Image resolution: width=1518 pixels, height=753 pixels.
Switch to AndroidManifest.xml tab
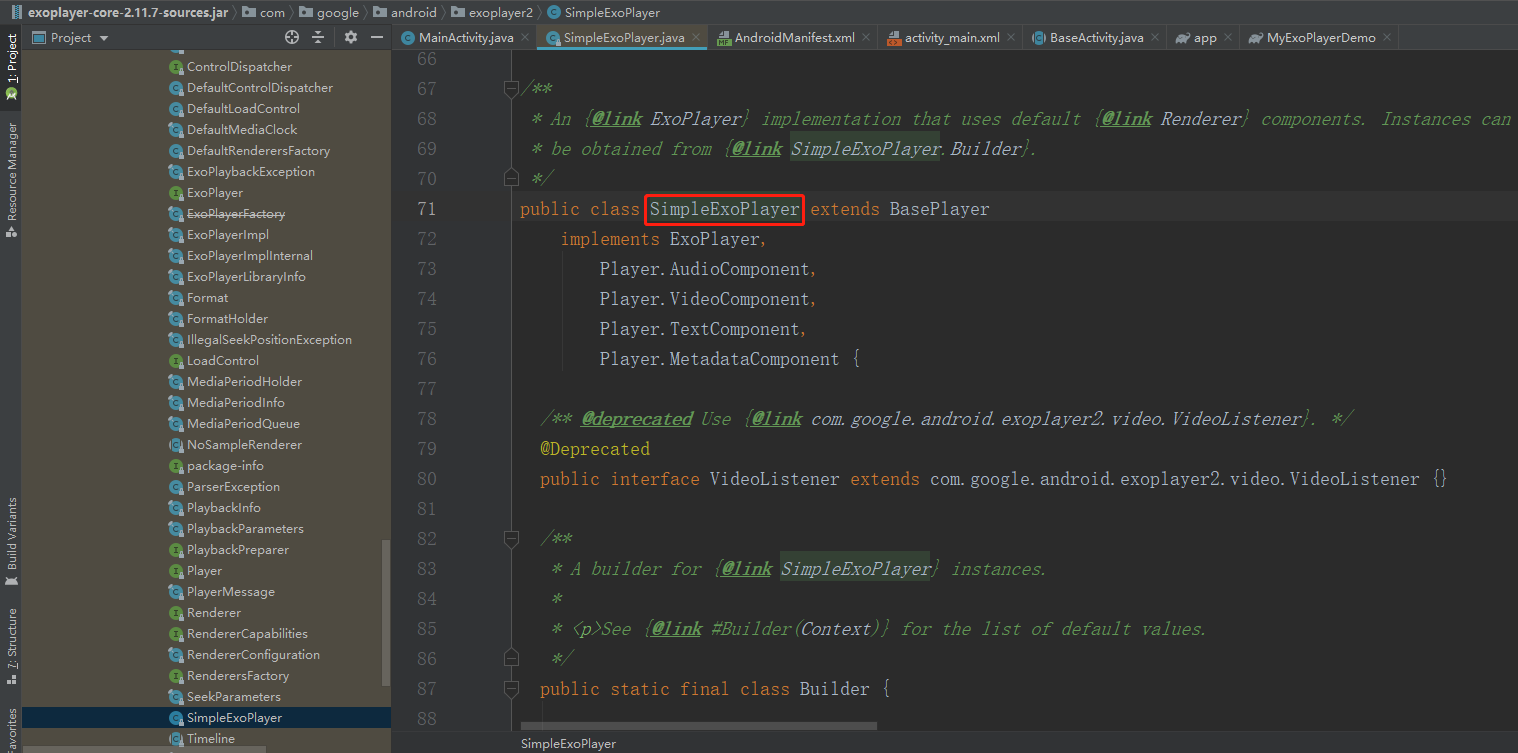coord(794,38)
